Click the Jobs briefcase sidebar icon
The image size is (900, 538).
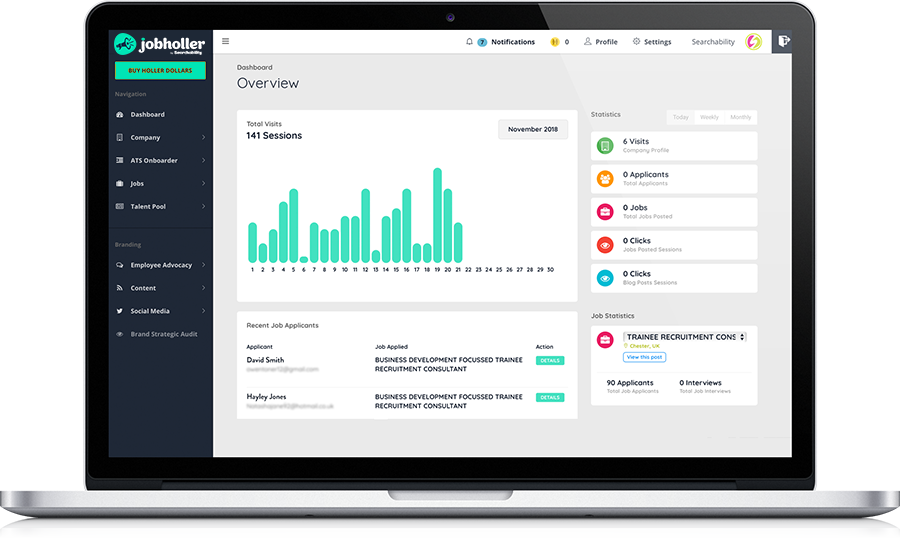[x=119, y=183]
